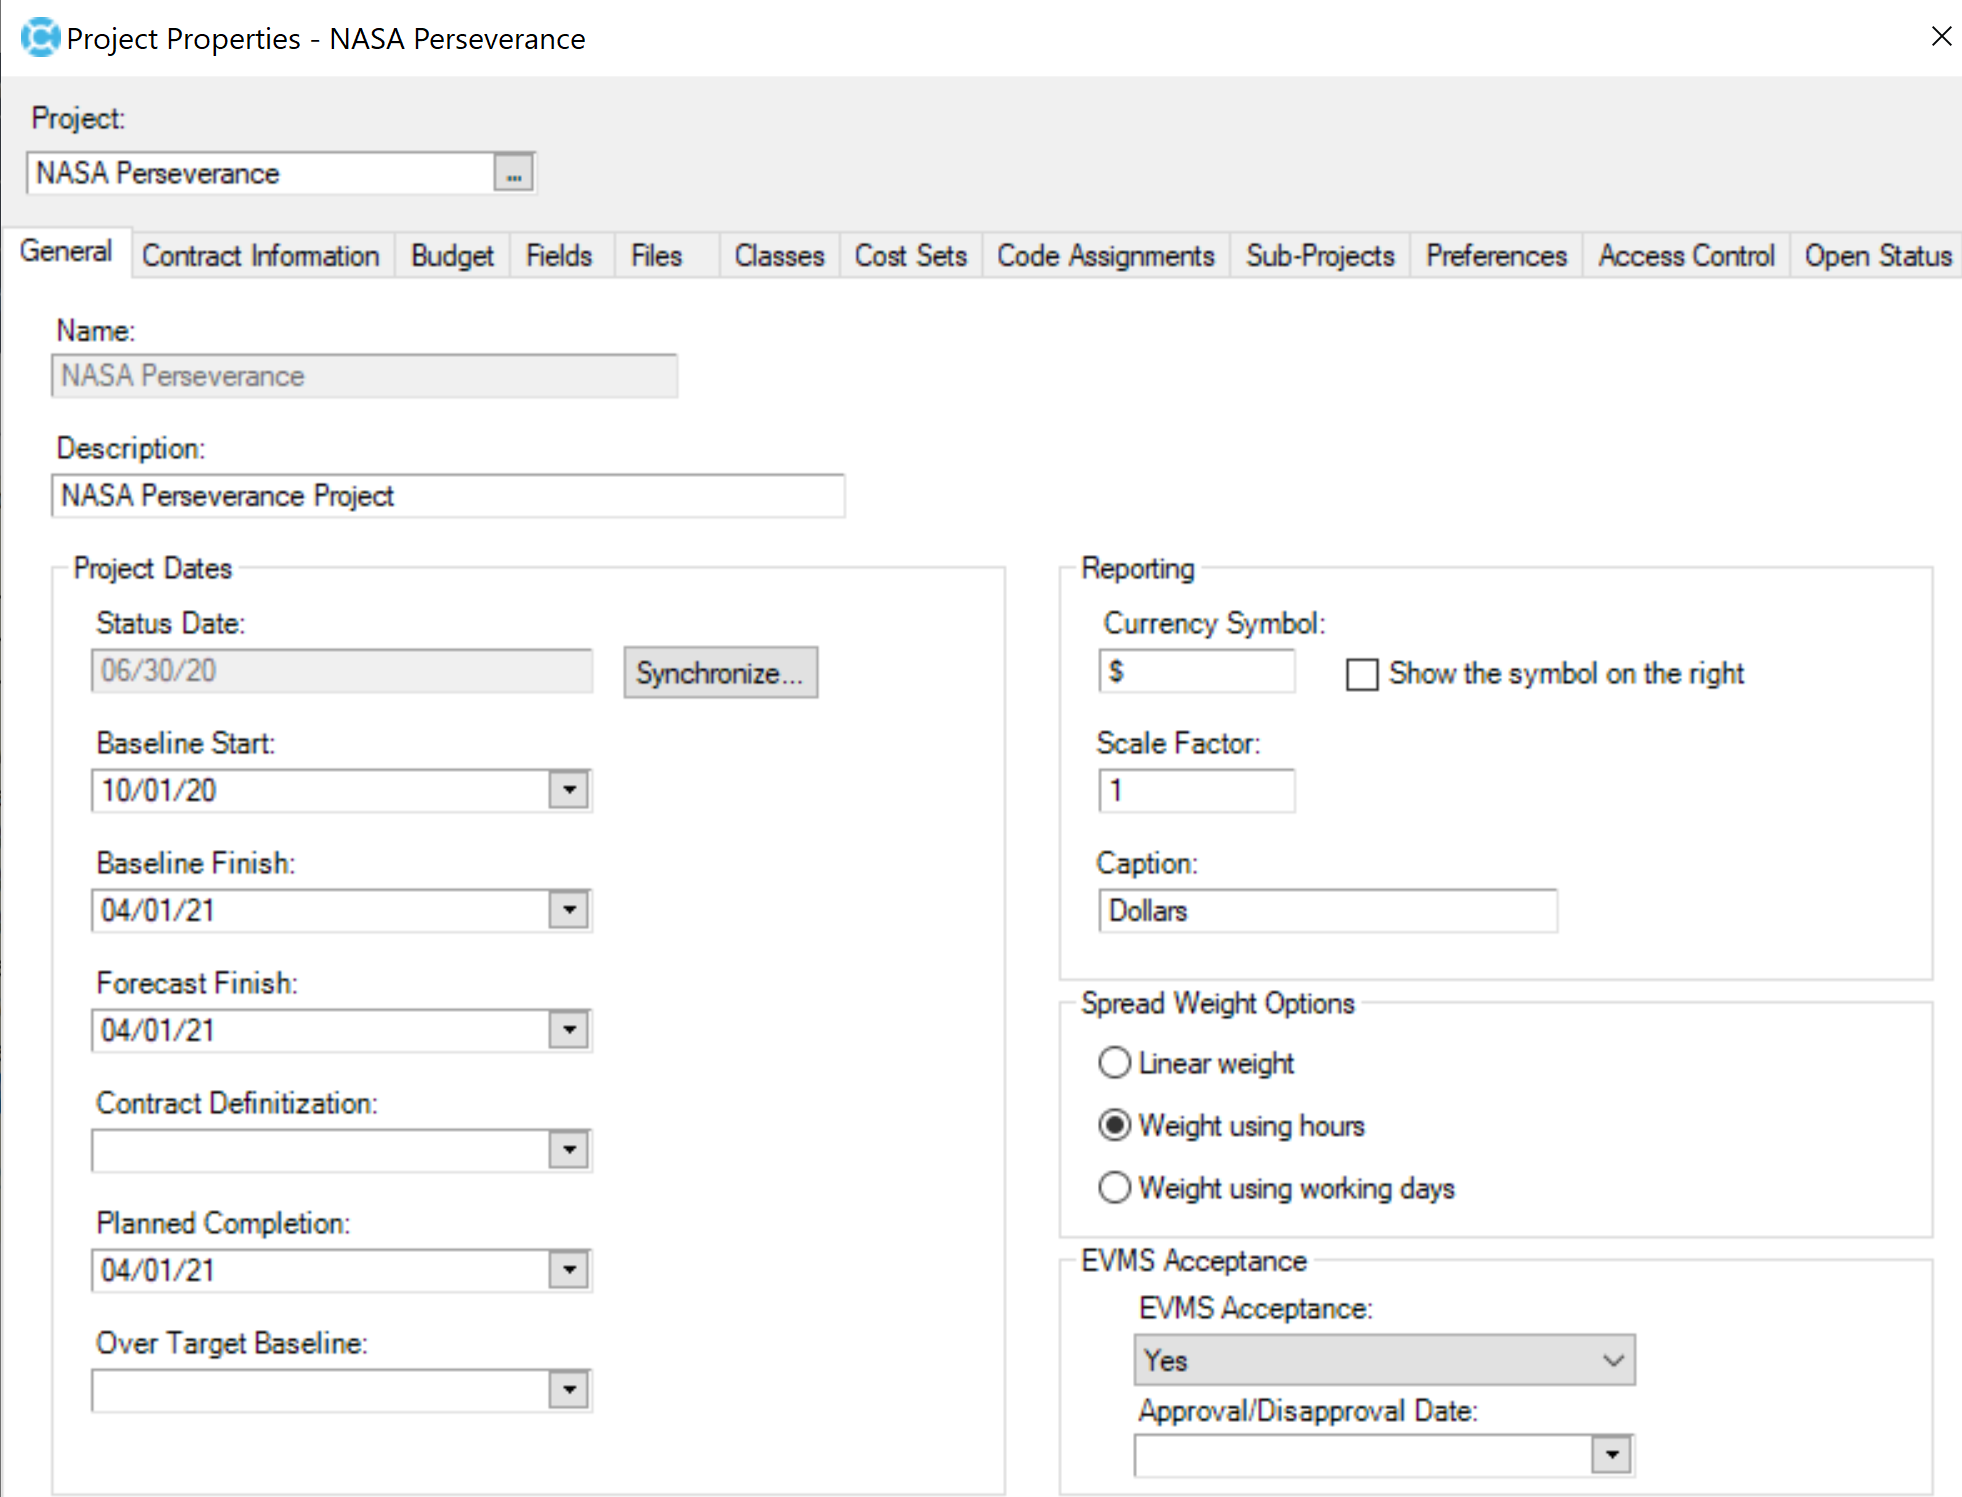Image resolution: width=1962 pixels, height=1497 pixels.
Task: Open the Access Control tab
Action: [x=1686, y=256]
